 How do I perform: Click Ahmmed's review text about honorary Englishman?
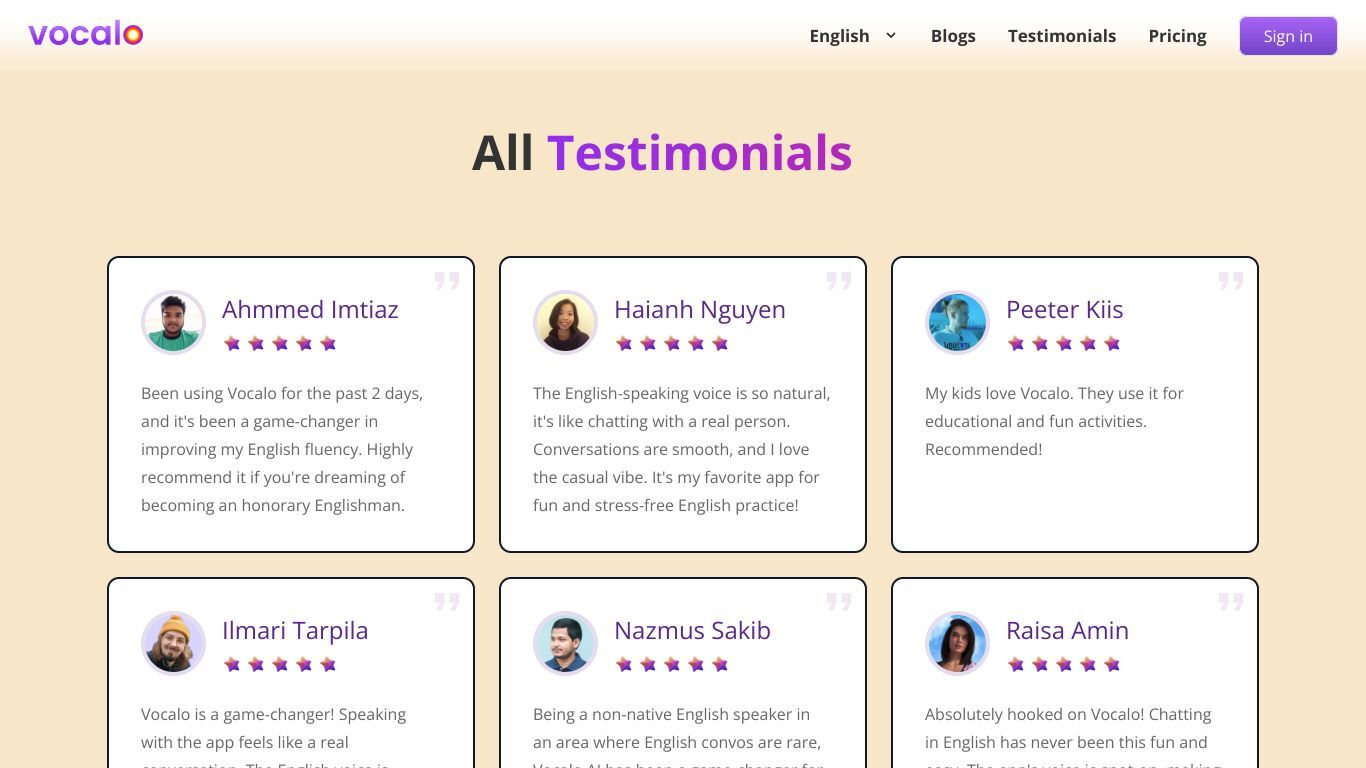coord(282,449)
